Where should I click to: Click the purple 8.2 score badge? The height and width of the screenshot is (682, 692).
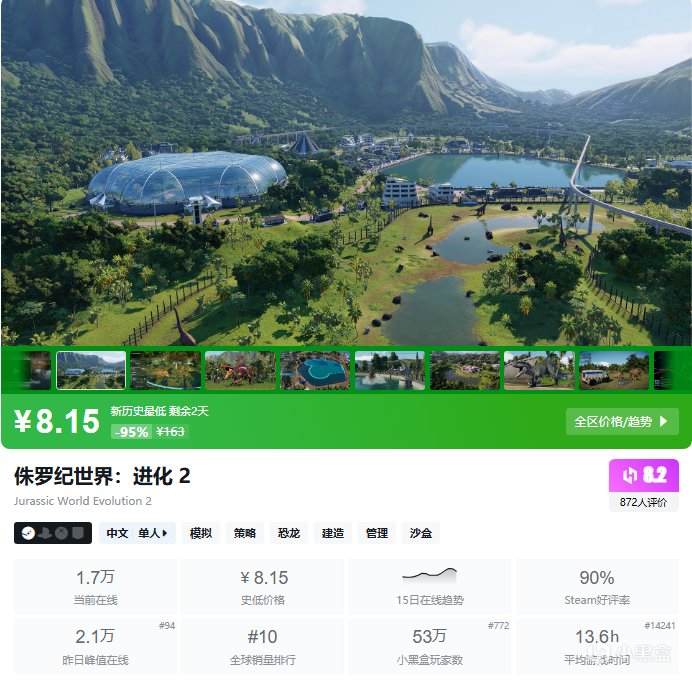(643, 475)
